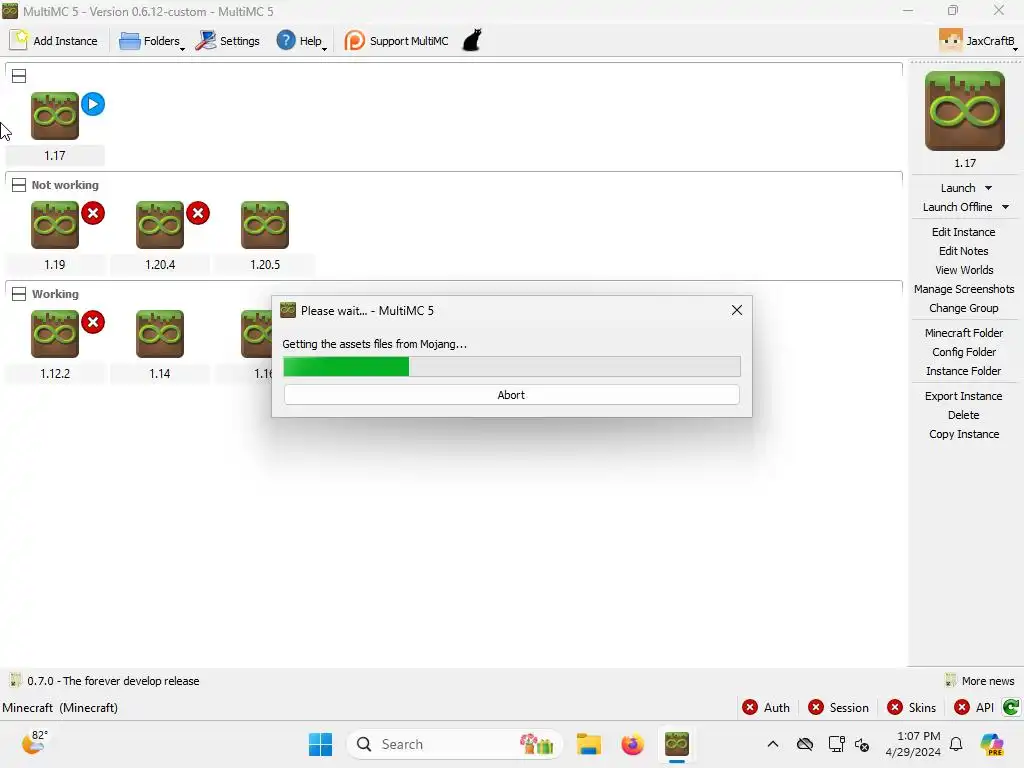Open the Windows Start menu
Screen dimensions: 1024x768
(320, 744)
